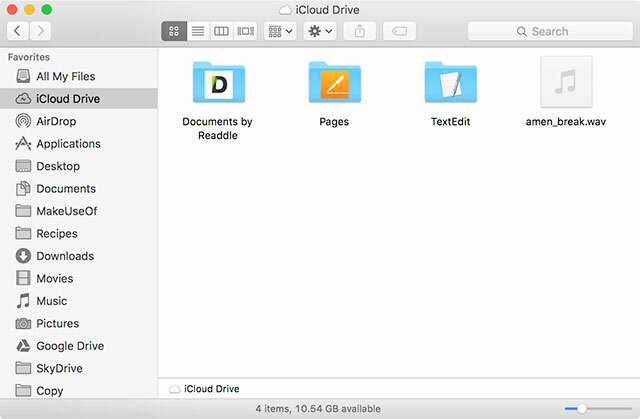The width and height of the screenshot is (640, 419).
Task: Switch to icon view
Action: [174, 31]
